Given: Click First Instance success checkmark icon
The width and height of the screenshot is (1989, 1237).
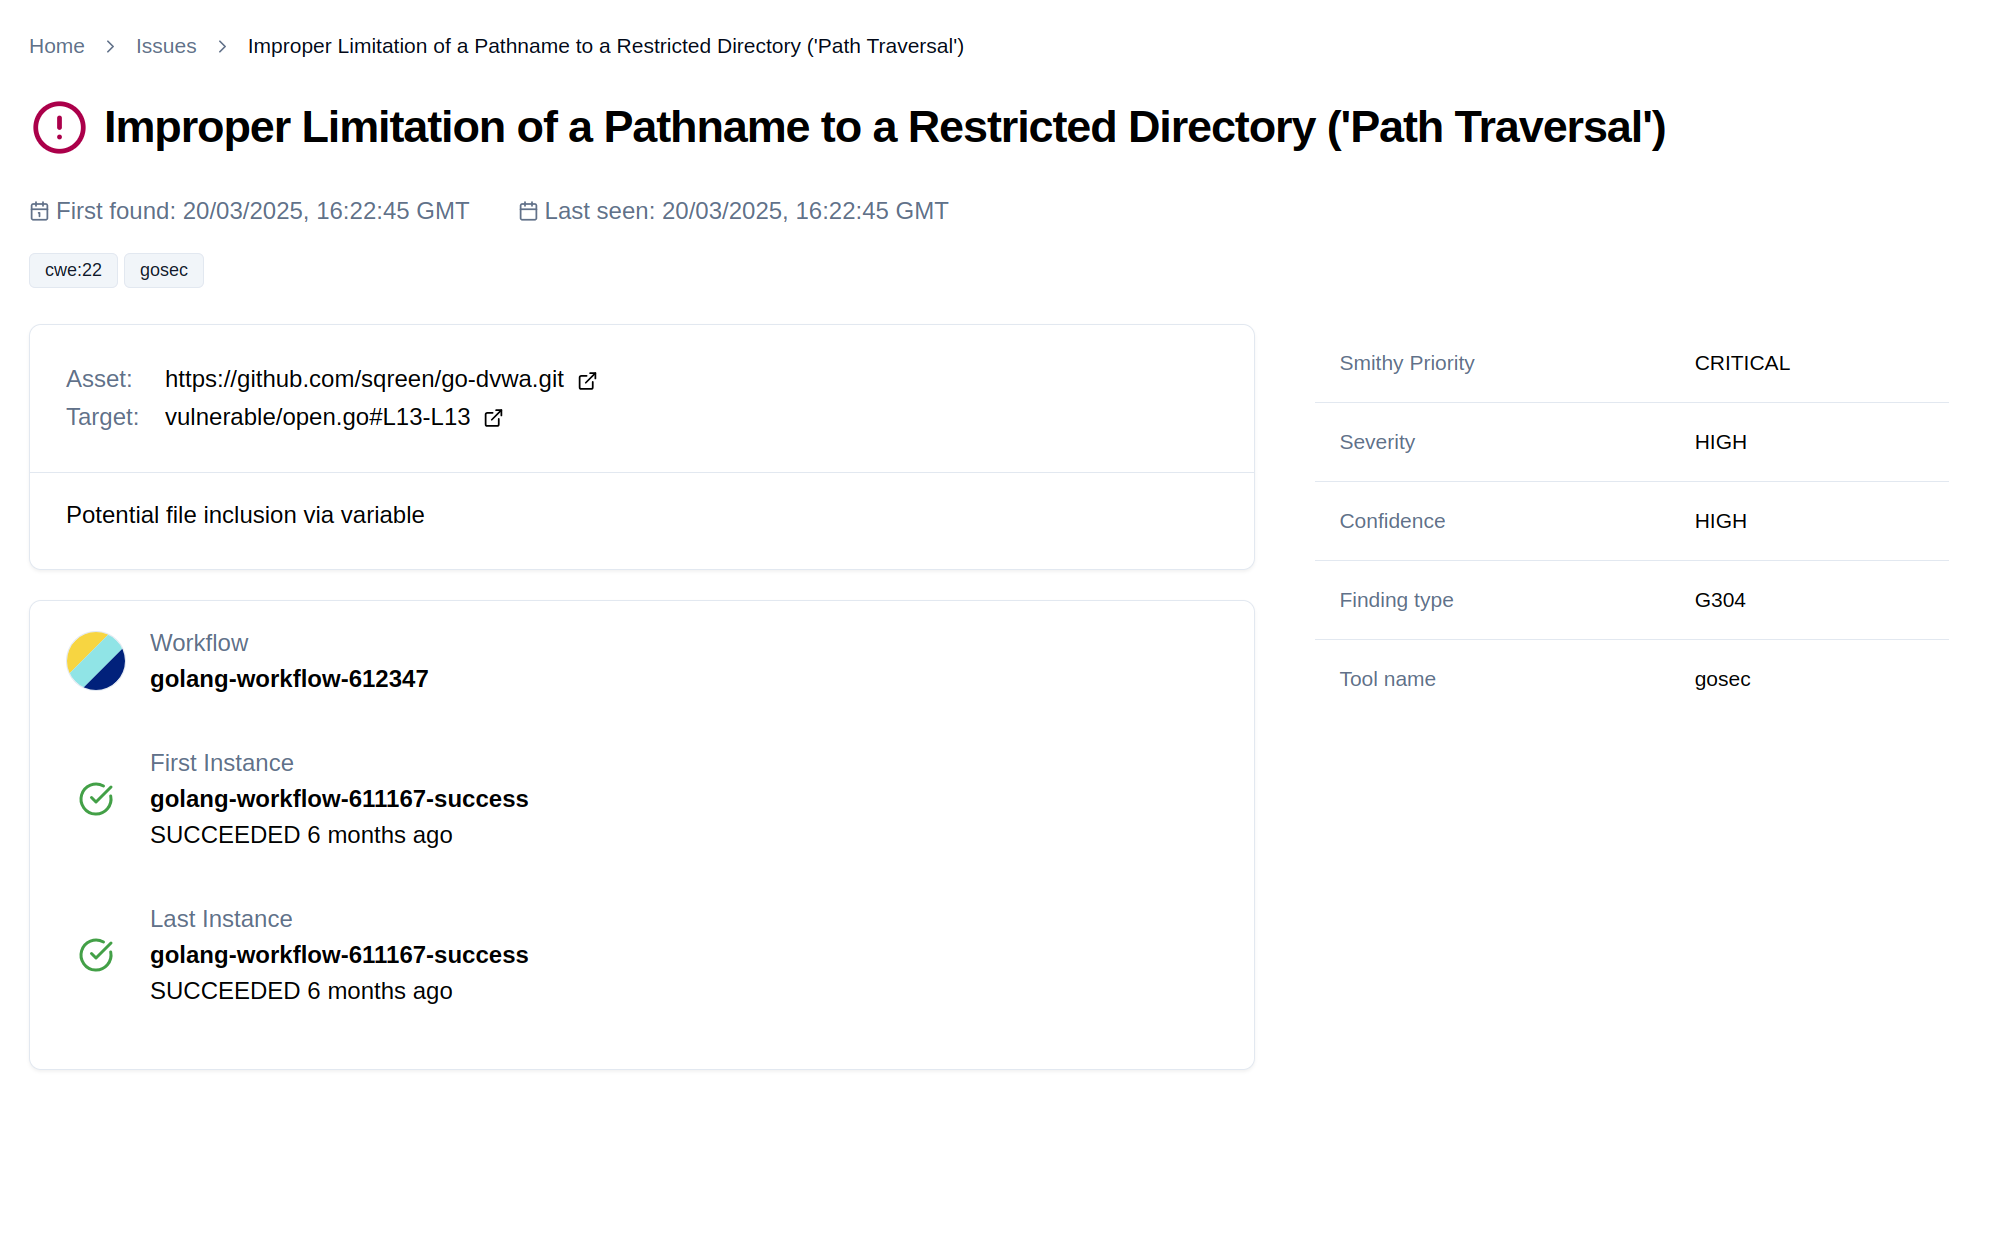Looking at the screenshot, I should (96, 799).
